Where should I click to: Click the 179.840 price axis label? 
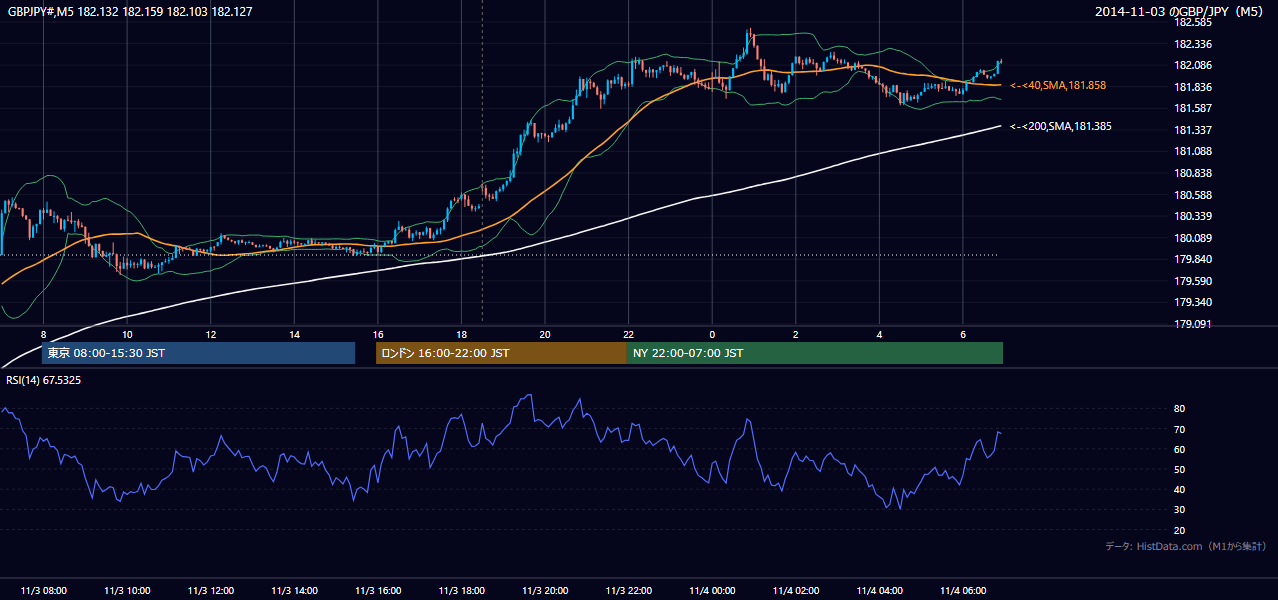tap(1193, 260)
